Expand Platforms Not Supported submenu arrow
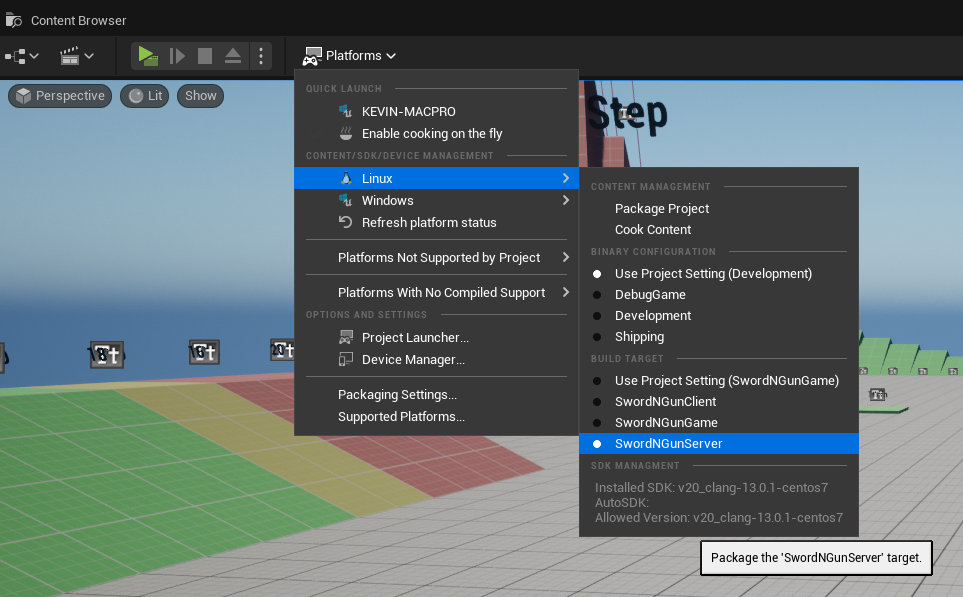 tap(566, 257)
